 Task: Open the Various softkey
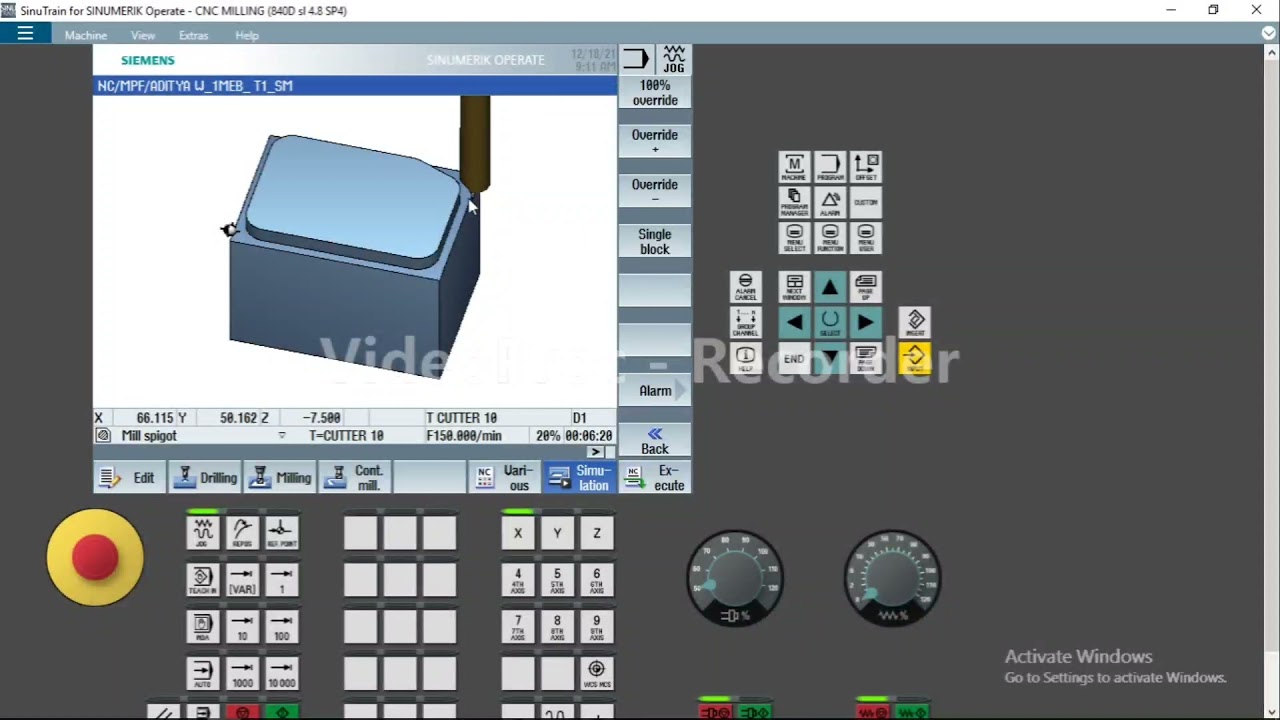pyautogui.click(x=505, y=478)
